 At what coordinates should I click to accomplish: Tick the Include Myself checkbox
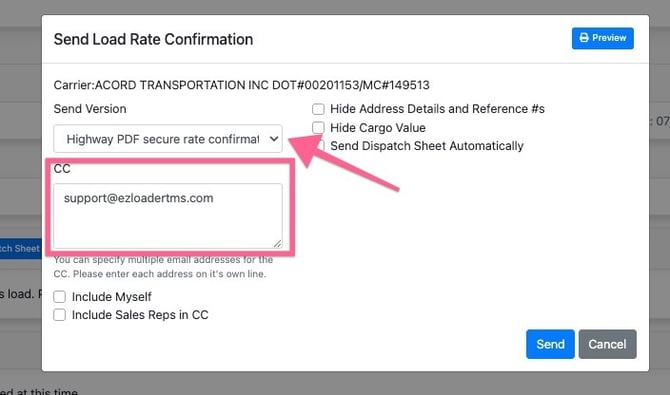click(x=59, y=297)
